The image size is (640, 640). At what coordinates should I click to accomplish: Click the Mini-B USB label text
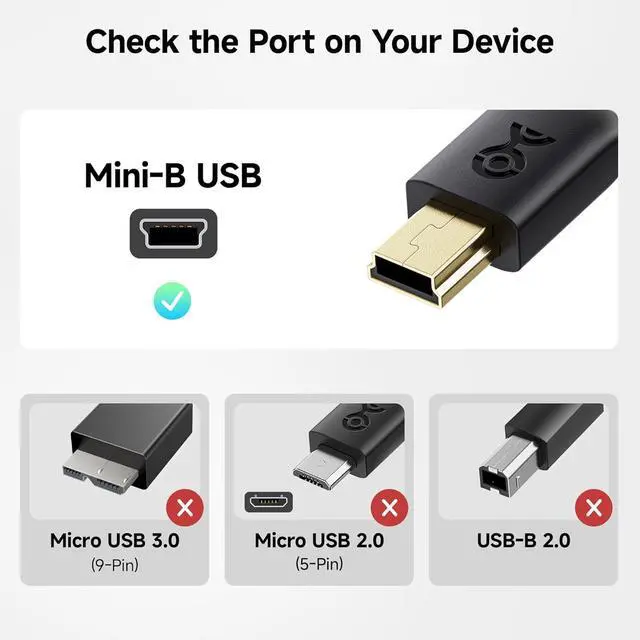[173, 176]
